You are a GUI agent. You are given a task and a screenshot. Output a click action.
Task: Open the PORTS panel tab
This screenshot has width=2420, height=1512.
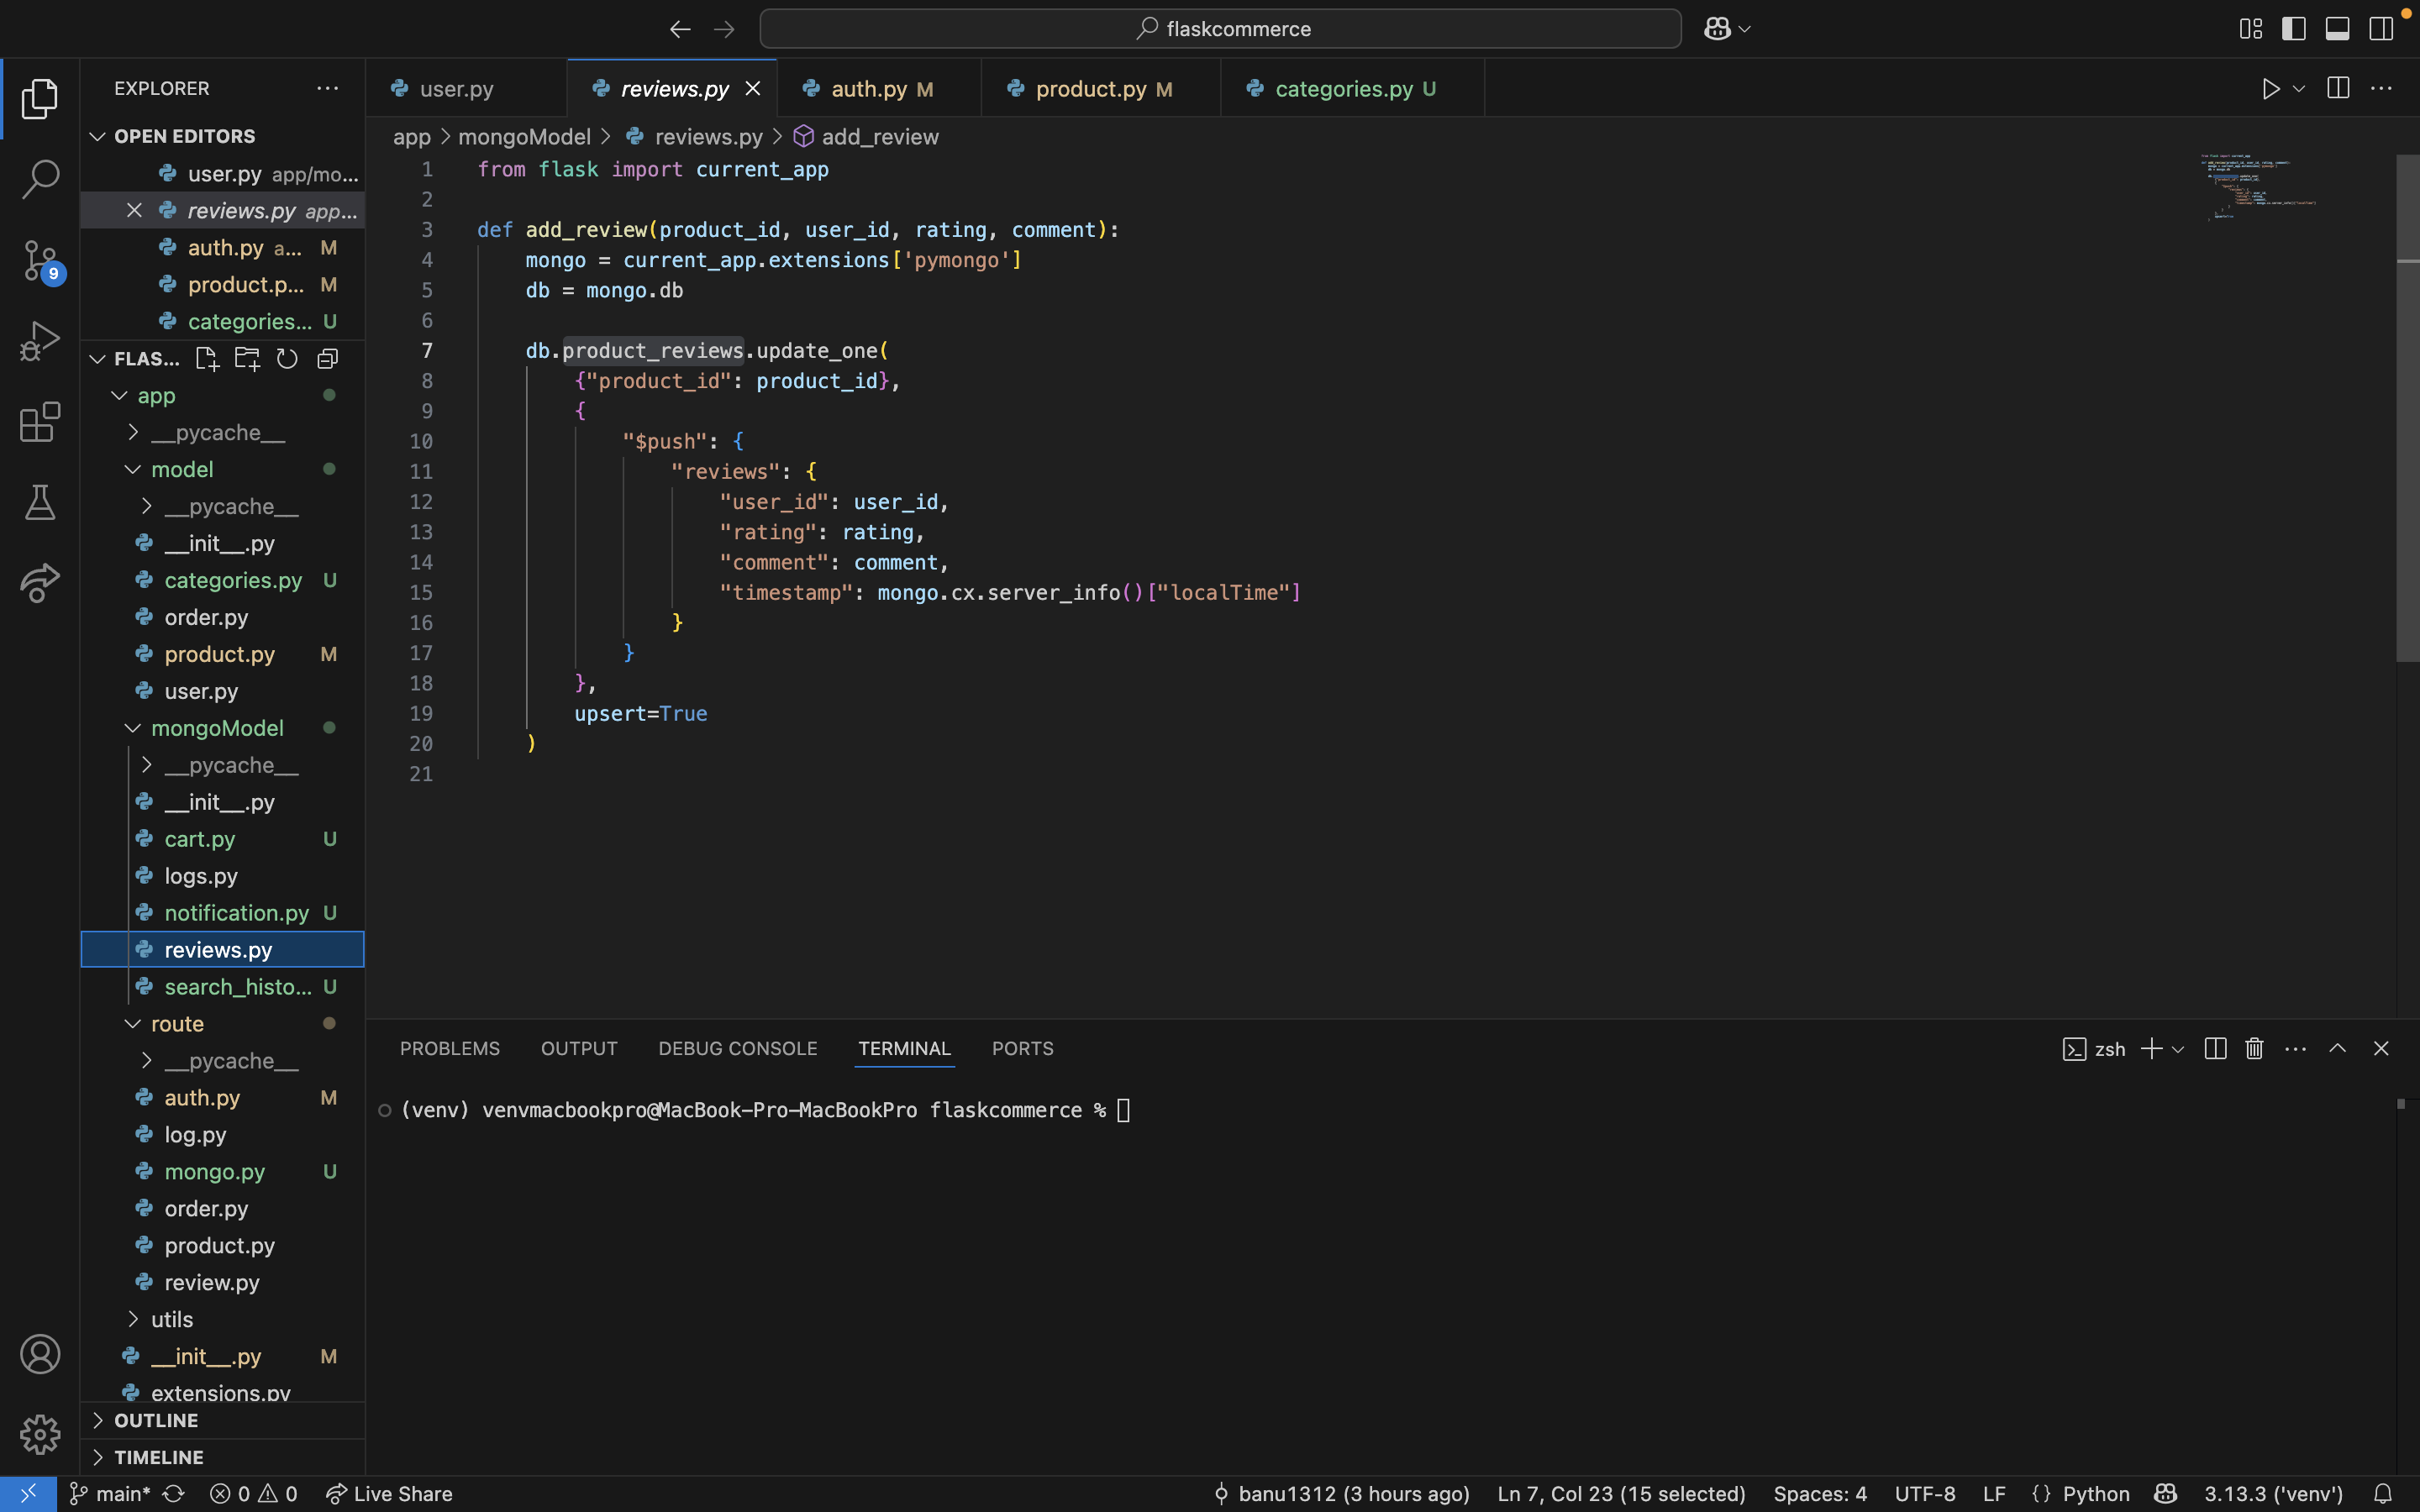[1022, 1048]
